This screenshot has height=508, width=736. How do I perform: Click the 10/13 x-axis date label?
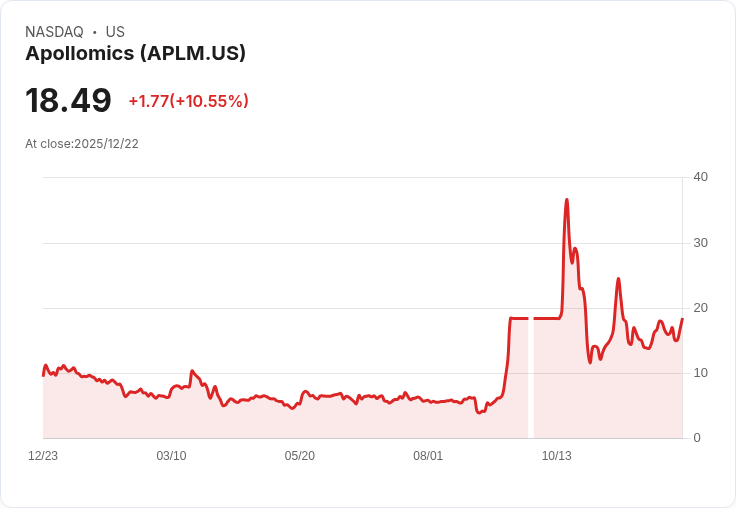556,456
